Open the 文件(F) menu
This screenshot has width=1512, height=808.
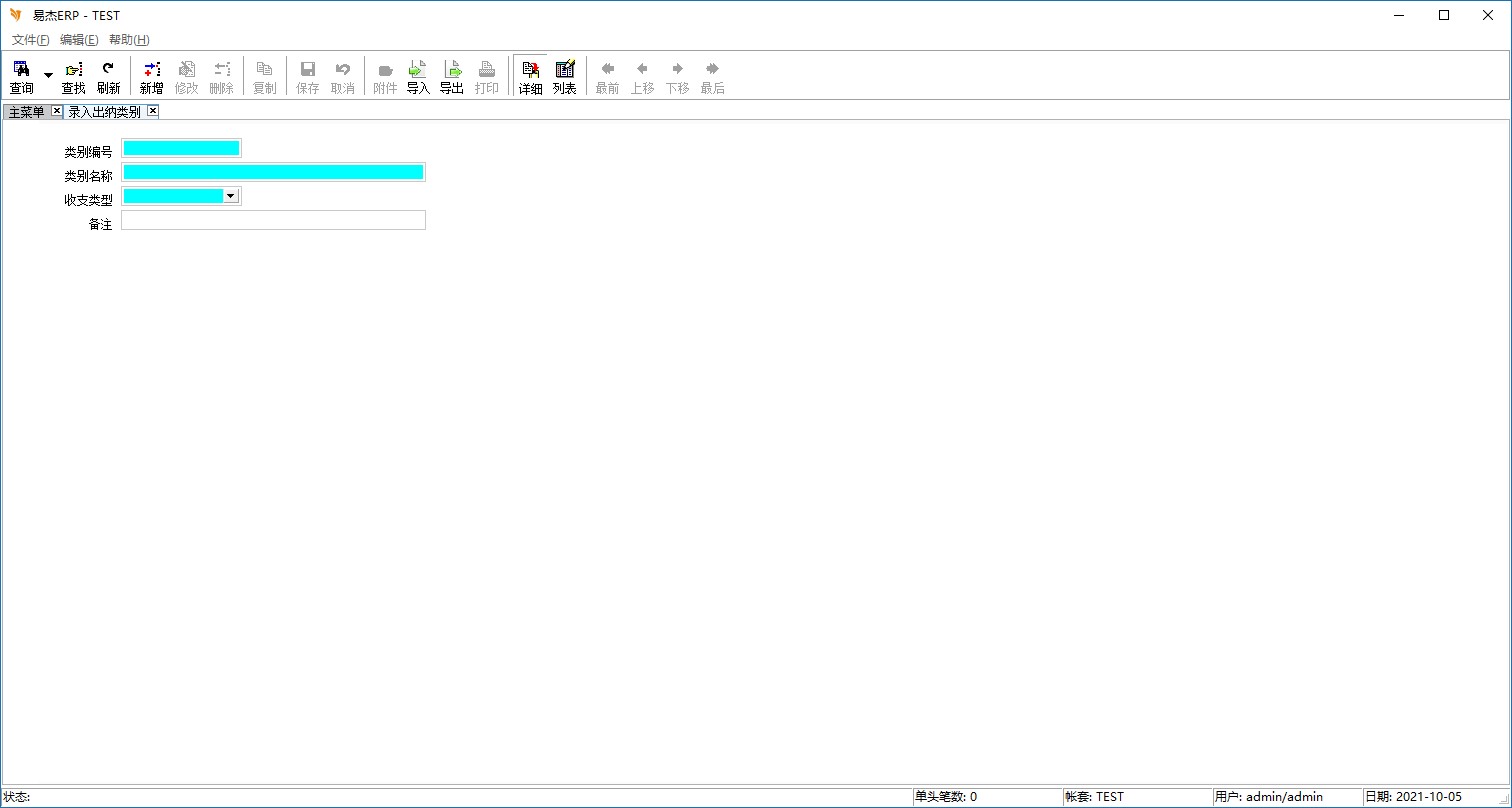click(30, 40)
